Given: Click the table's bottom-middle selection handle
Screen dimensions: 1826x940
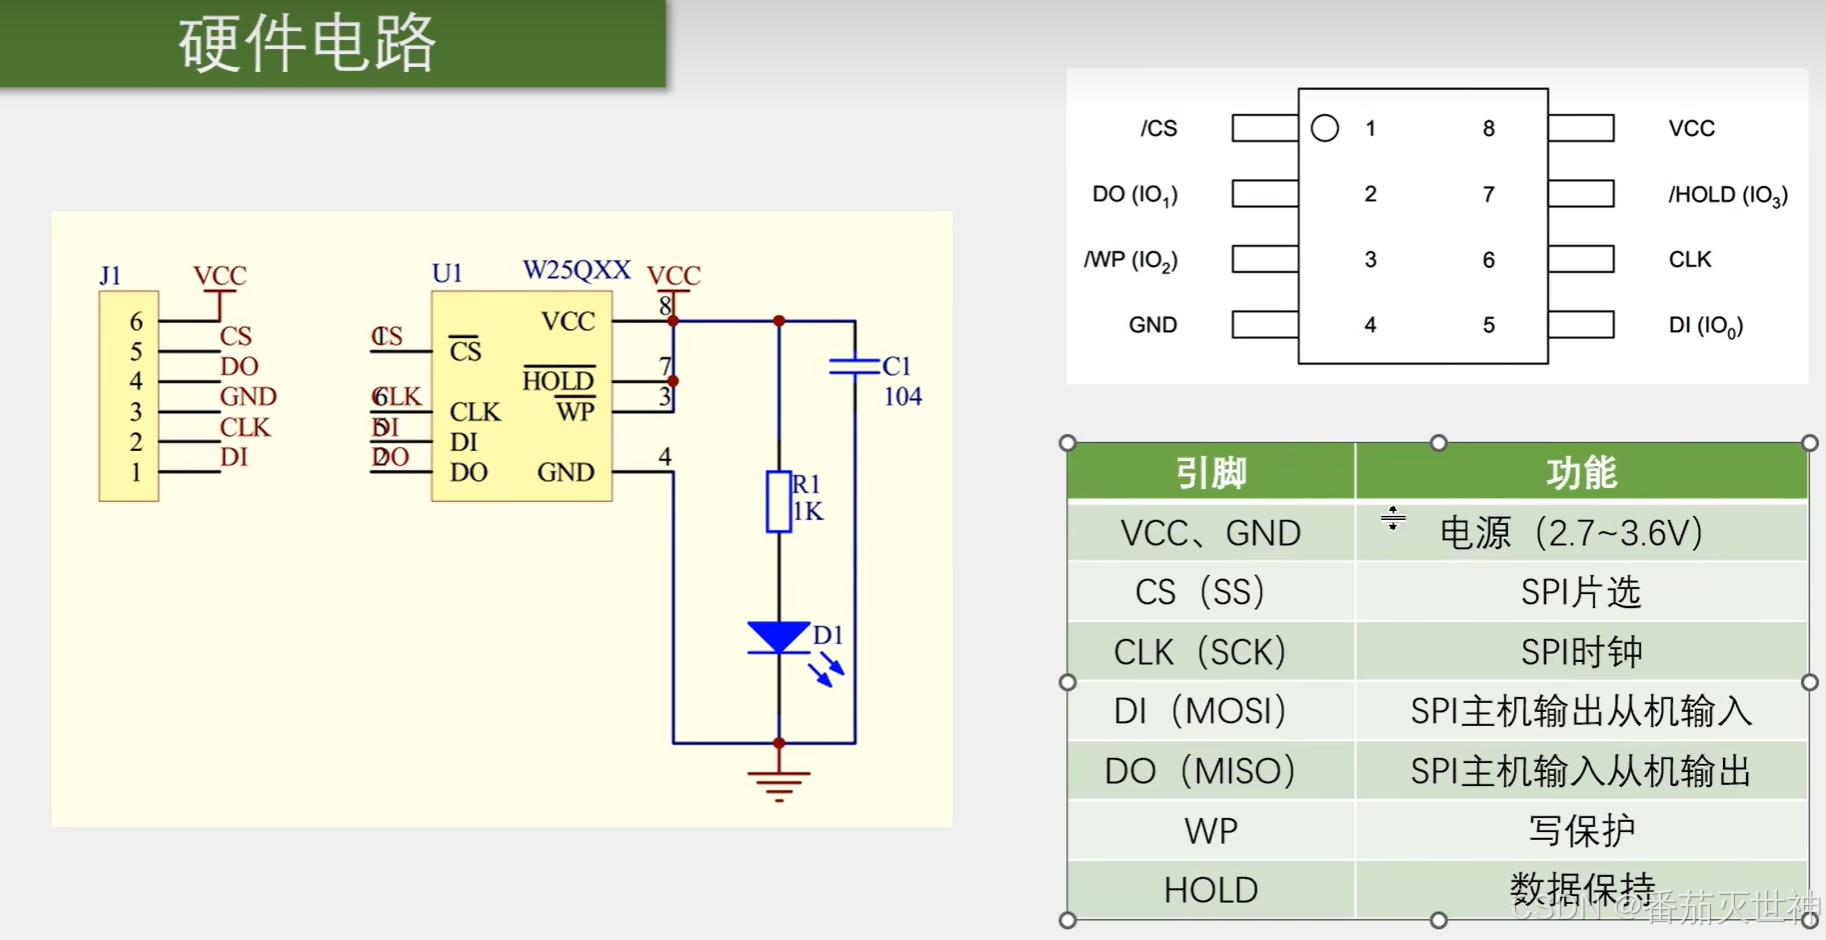Looking at the screenshot, I should (x=1439, y=920).
